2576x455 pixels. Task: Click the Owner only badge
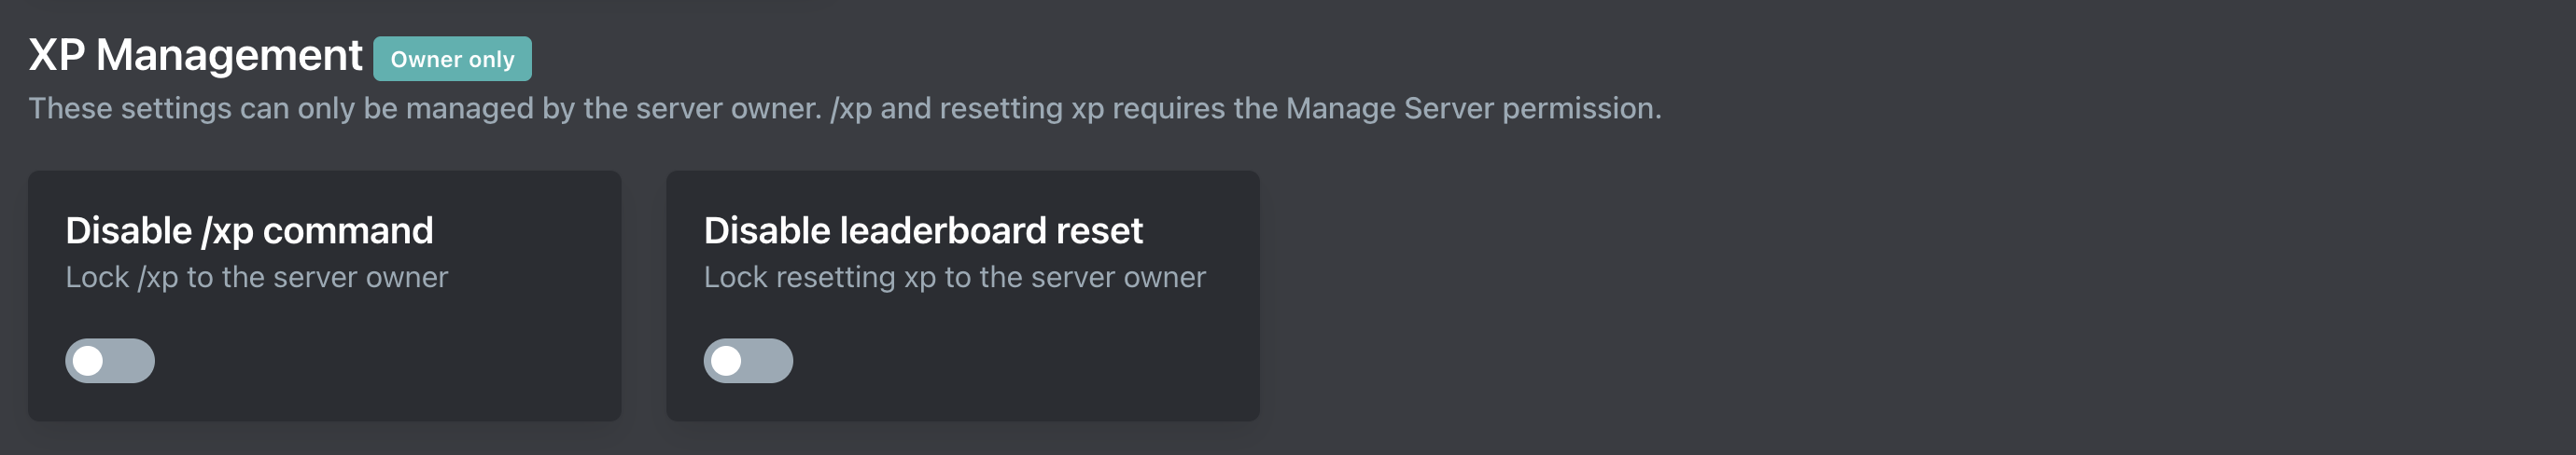pyautogui.click(x=452, y=59)
